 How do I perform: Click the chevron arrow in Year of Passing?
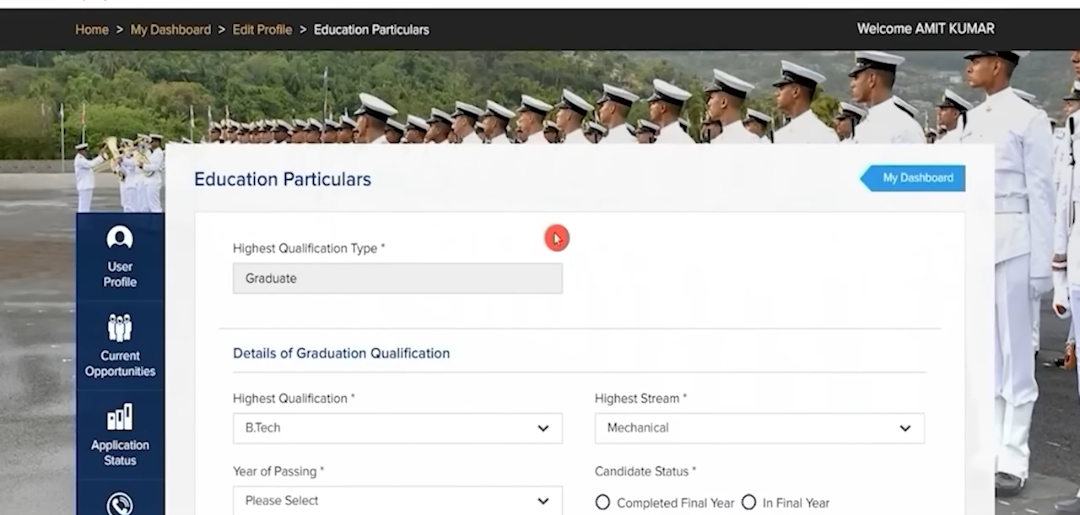coord(543,501)
